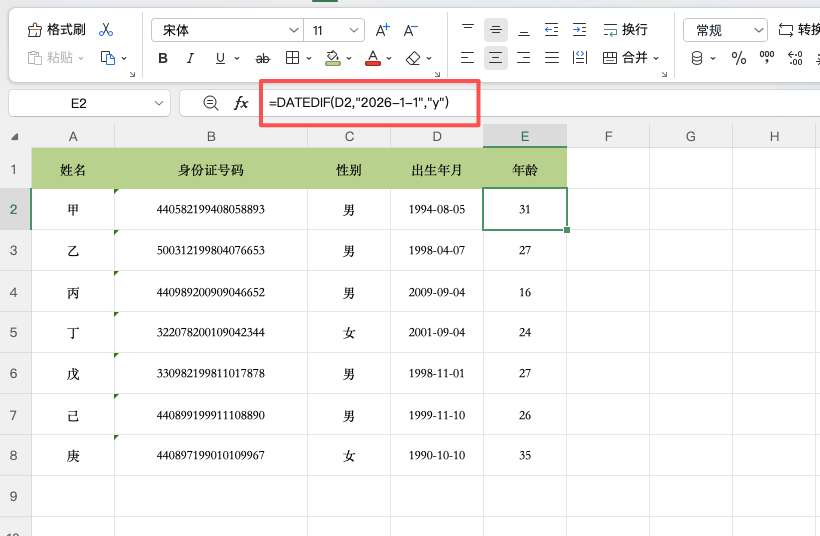Decrease font size with A- icon
Screen dimensions: 820x536
click(411, 30)
